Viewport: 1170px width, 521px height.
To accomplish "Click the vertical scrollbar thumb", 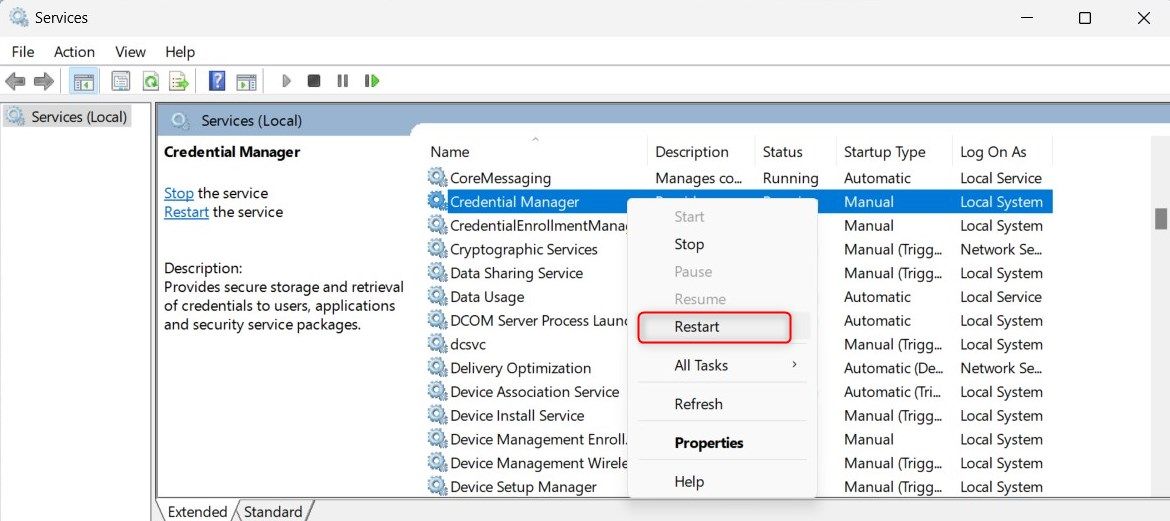I will pyautogui.click(x=1160, y=218).
